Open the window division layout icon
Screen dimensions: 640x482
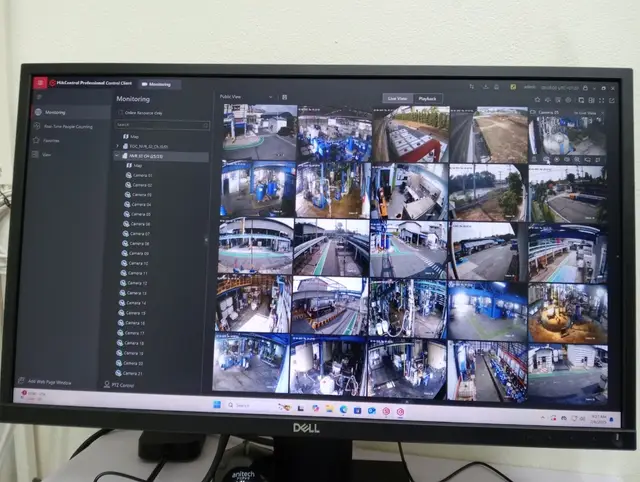591,100
